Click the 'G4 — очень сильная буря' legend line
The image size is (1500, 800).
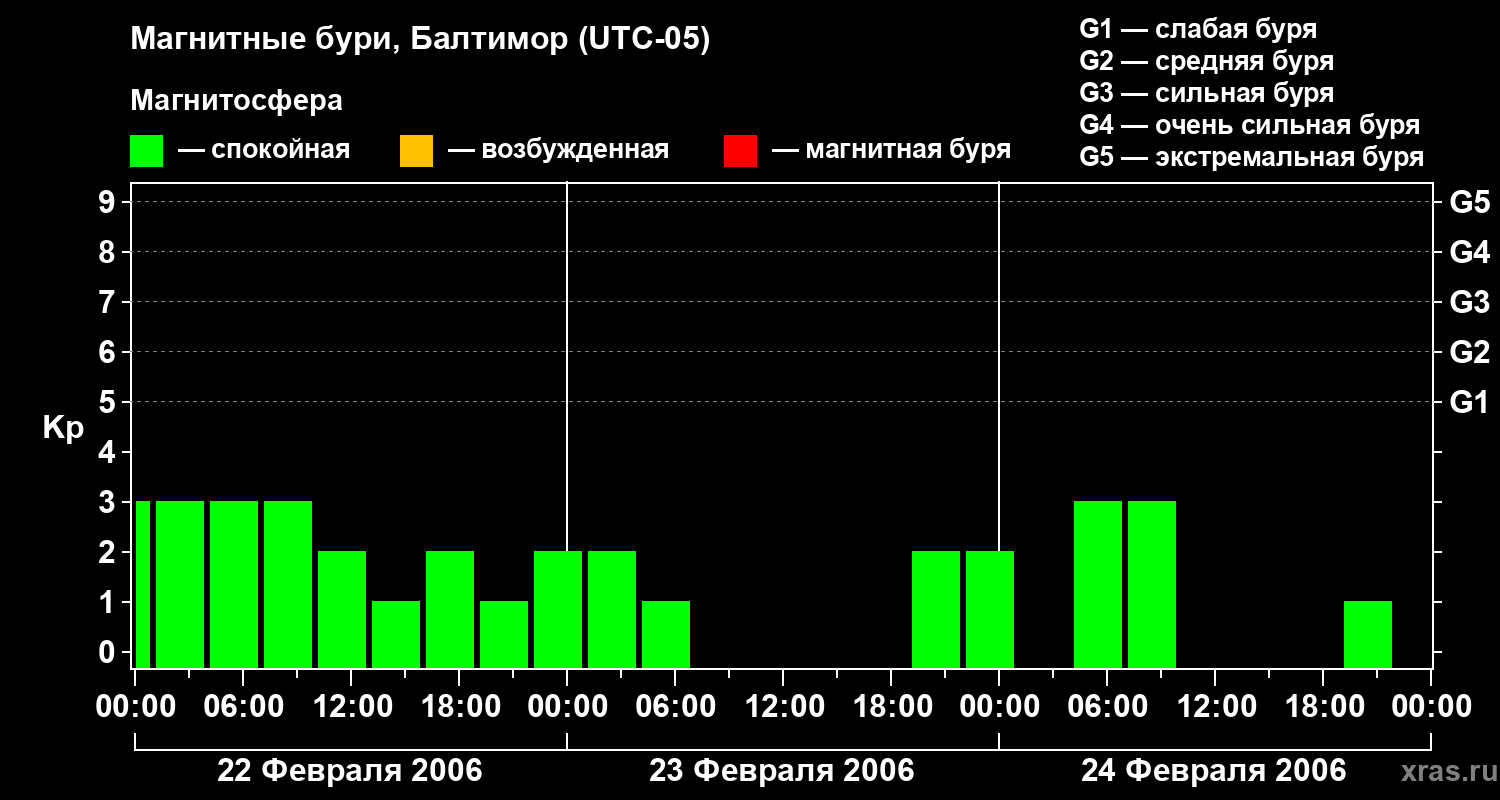tap(1250, 125)
